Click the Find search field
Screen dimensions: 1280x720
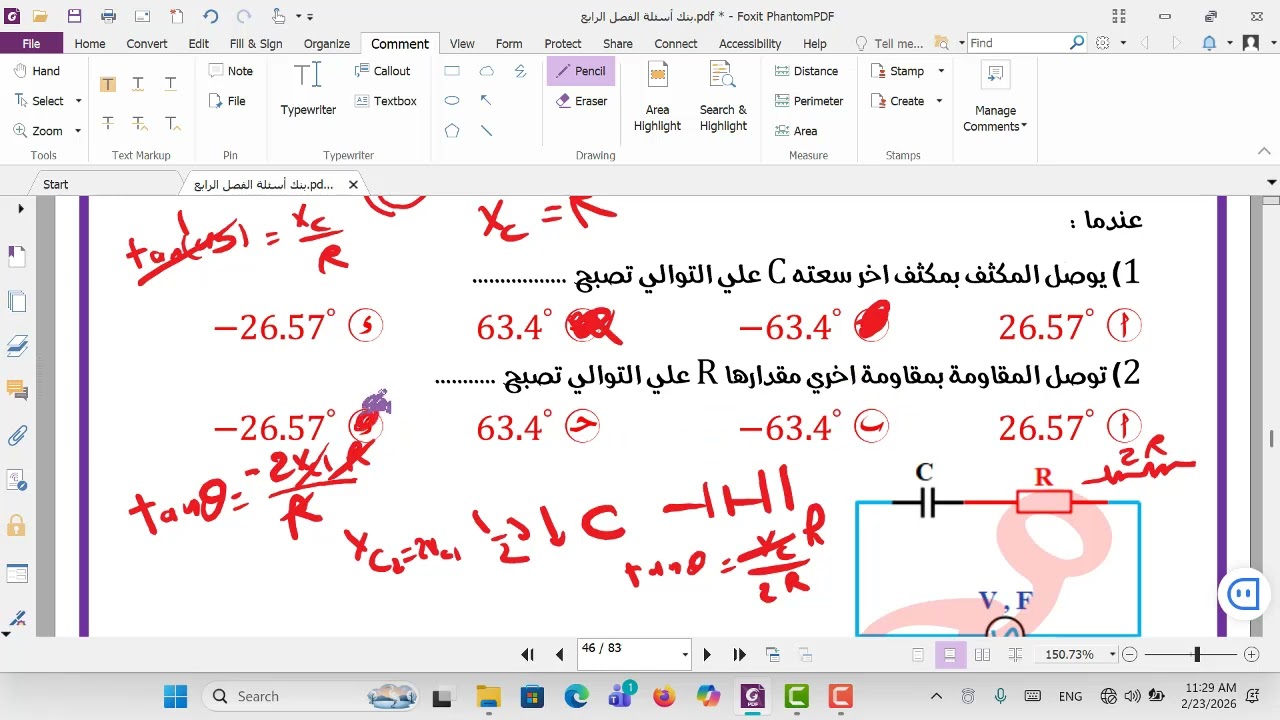[x=1018, y=43]
